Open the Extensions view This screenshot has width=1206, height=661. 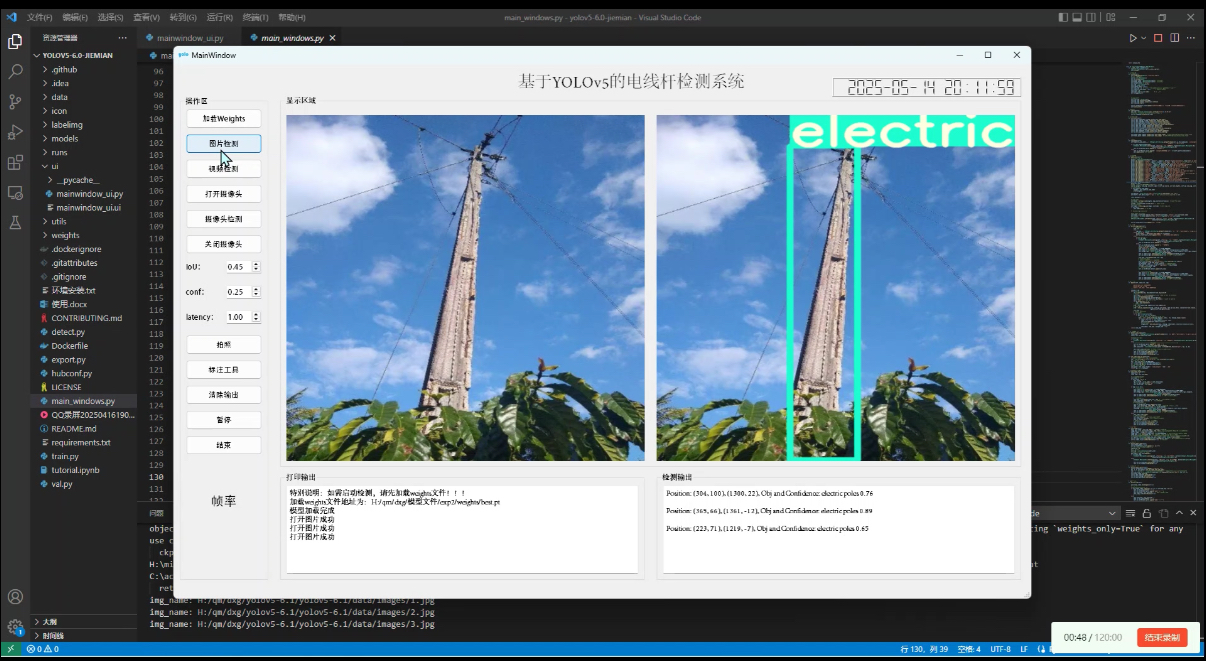pyautogui.click(x=15, y=162)
